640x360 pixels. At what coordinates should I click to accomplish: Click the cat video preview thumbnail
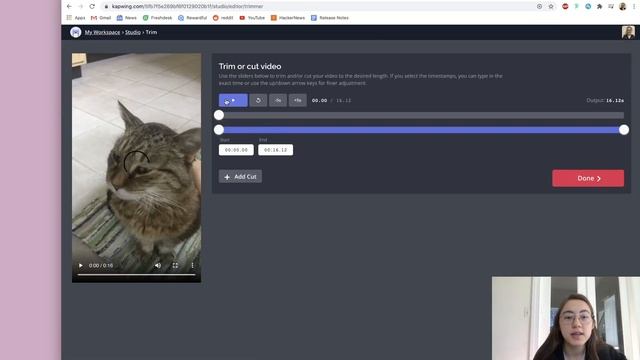136,168
